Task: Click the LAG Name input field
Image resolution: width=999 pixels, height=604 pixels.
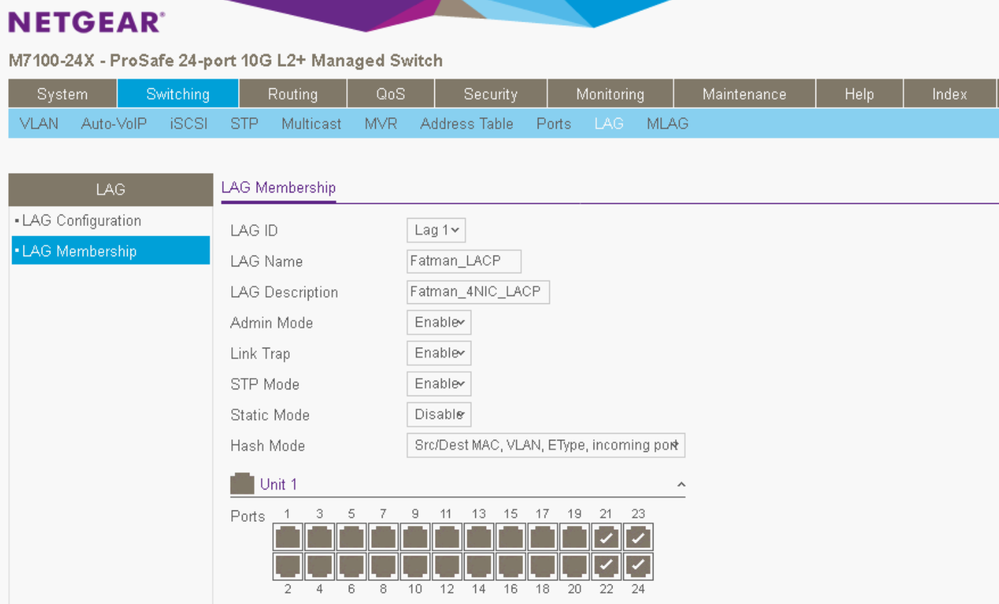Action: [464, 261]
